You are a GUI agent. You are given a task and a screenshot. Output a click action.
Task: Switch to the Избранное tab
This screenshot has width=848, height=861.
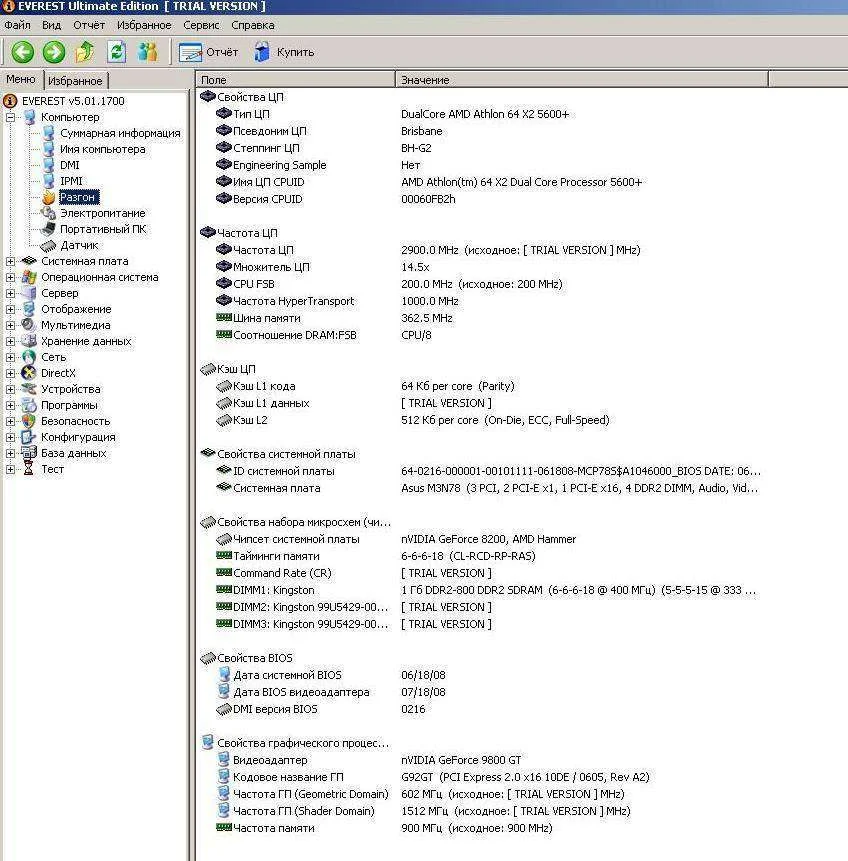[75, 81]
